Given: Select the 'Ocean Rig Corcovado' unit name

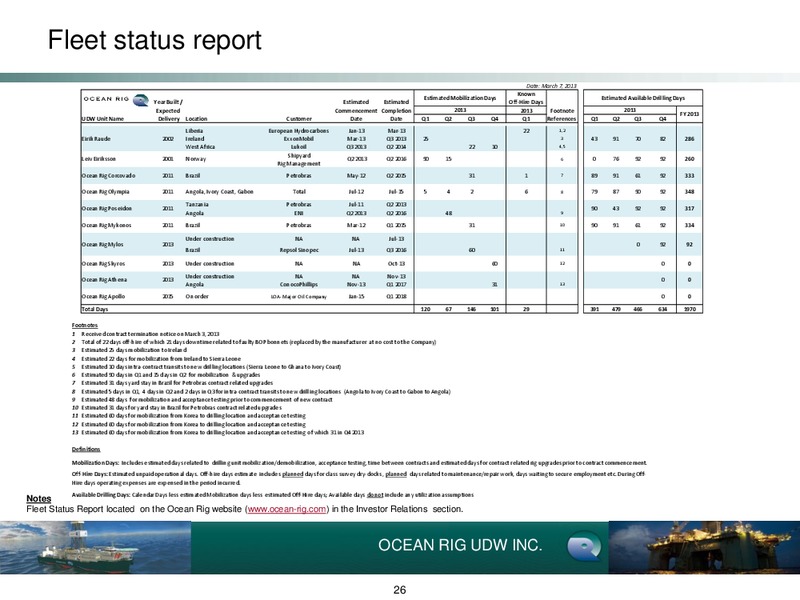Looking at the screenshot, I should pyautogui.click(x=109, y=176).
